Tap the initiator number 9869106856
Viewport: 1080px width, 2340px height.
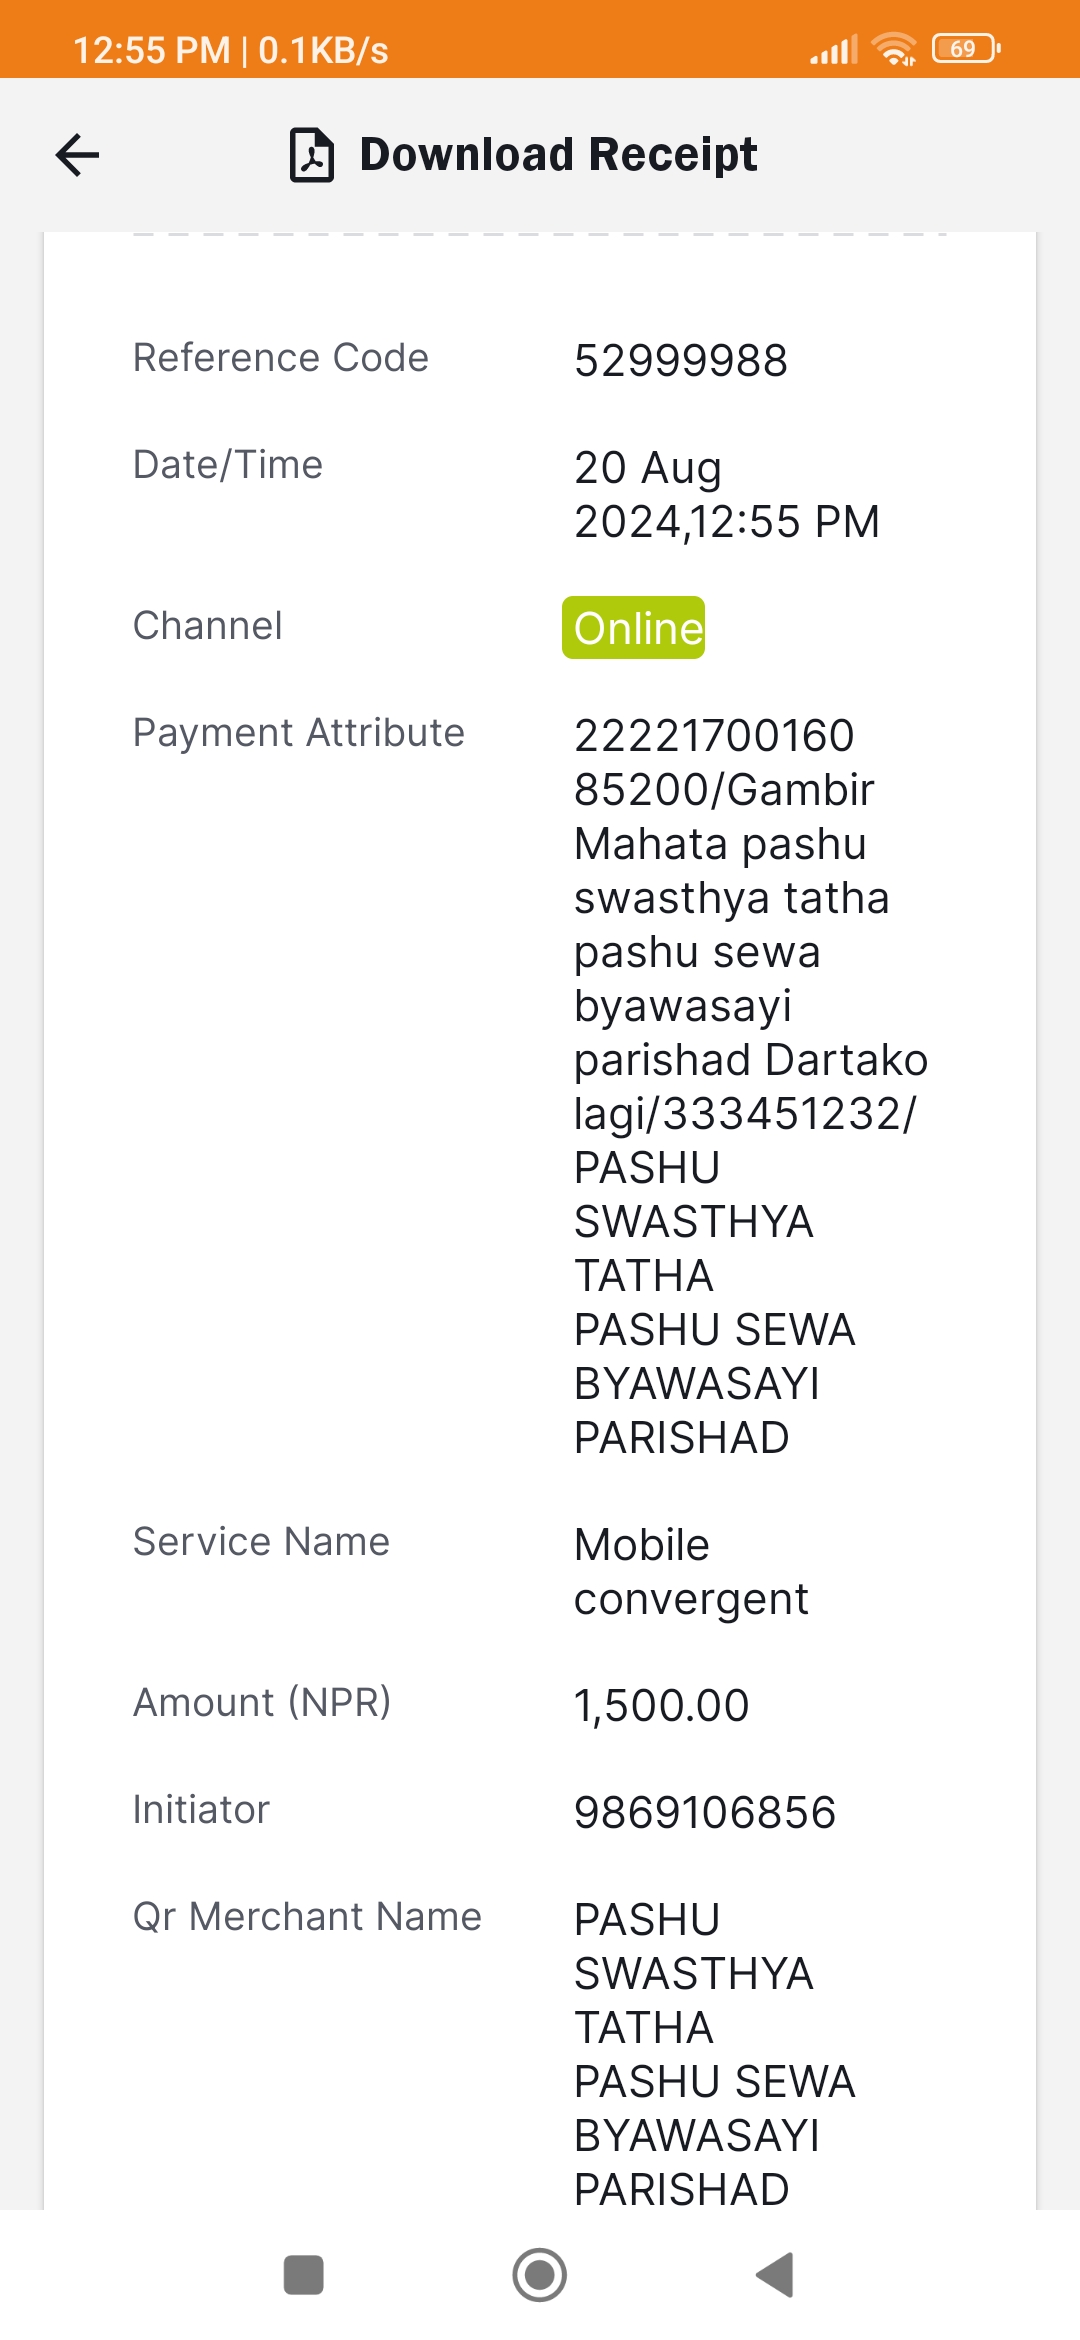click(x=705, y=1813)
